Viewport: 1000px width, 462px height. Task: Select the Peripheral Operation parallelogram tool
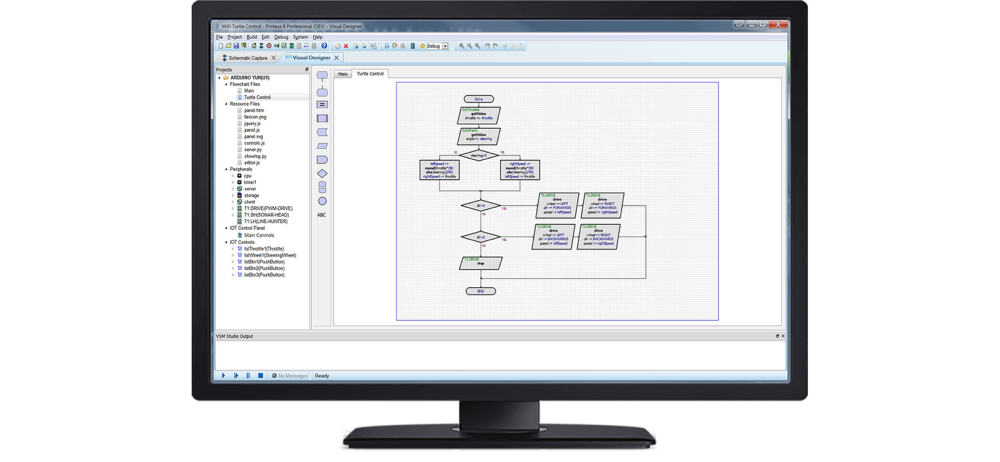click(x=322, y=145)
